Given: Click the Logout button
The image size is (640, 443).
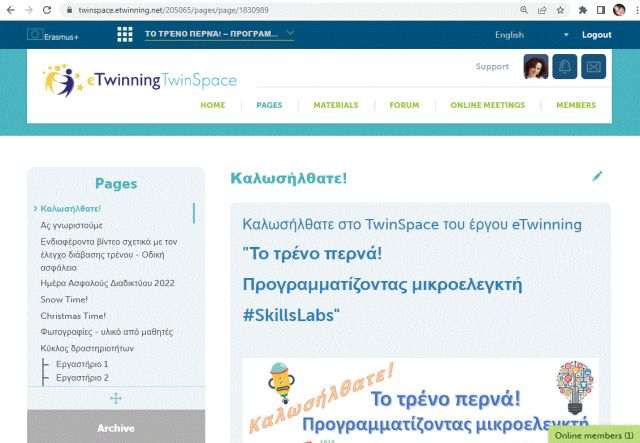Looking at the screenshot, I should tap(597, 35).
